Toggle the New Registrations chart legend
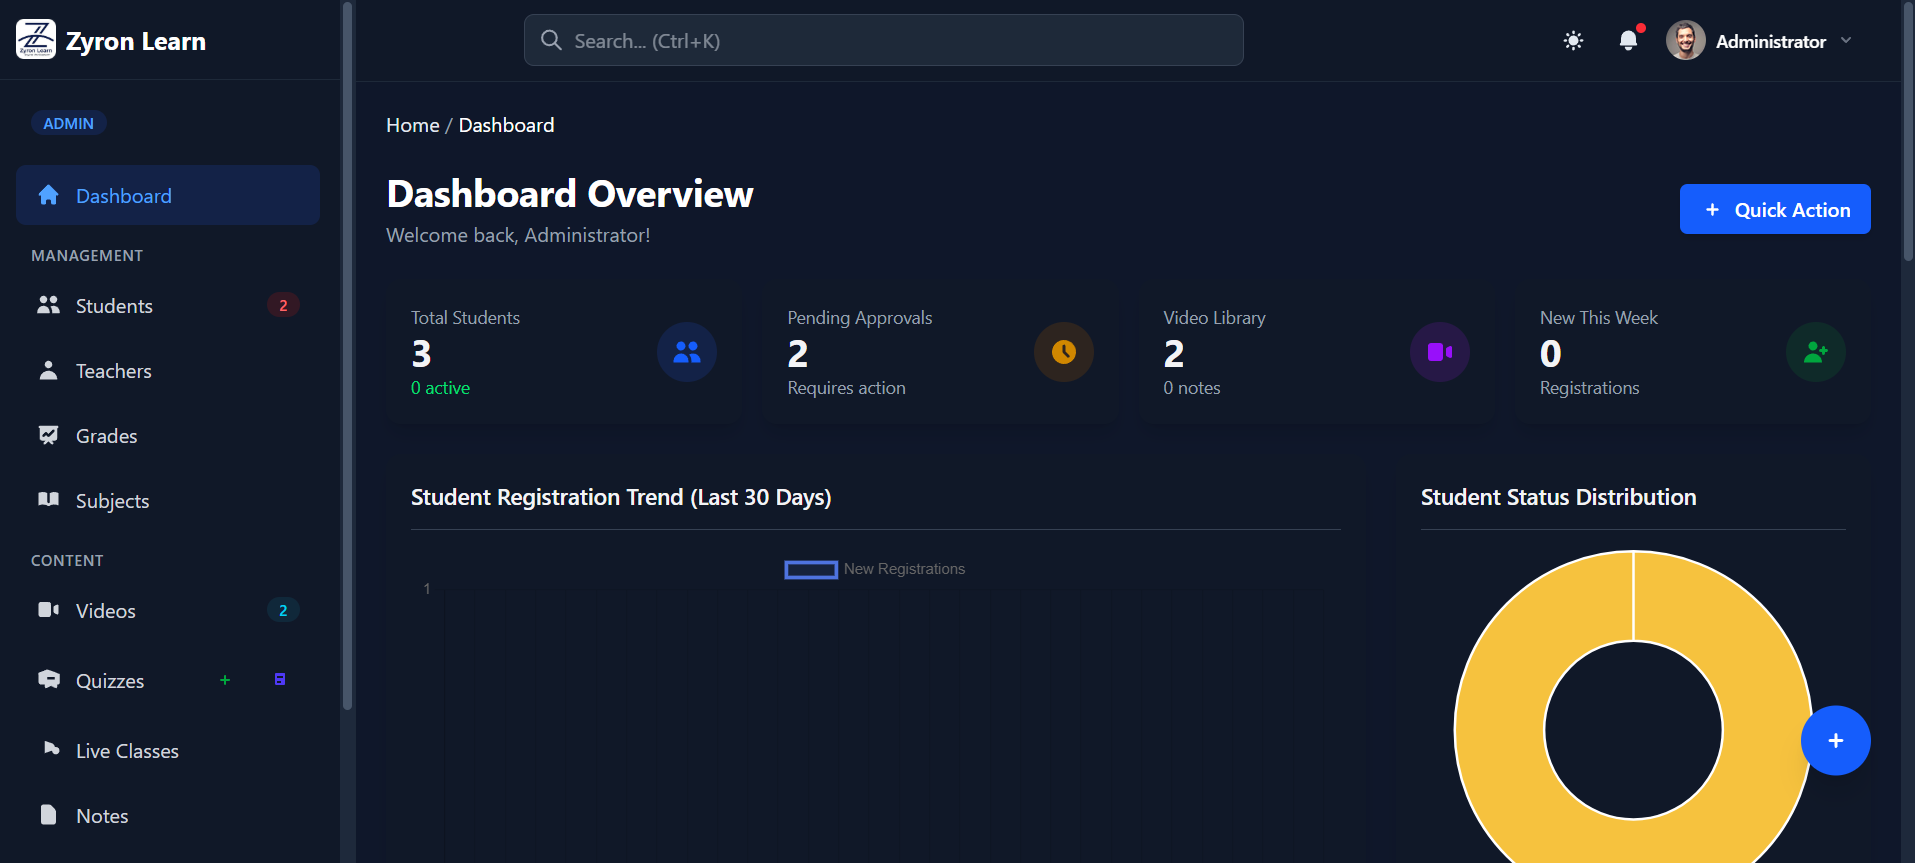The height and width of the screenshot is (863, 1915). (x=875, y=569)
